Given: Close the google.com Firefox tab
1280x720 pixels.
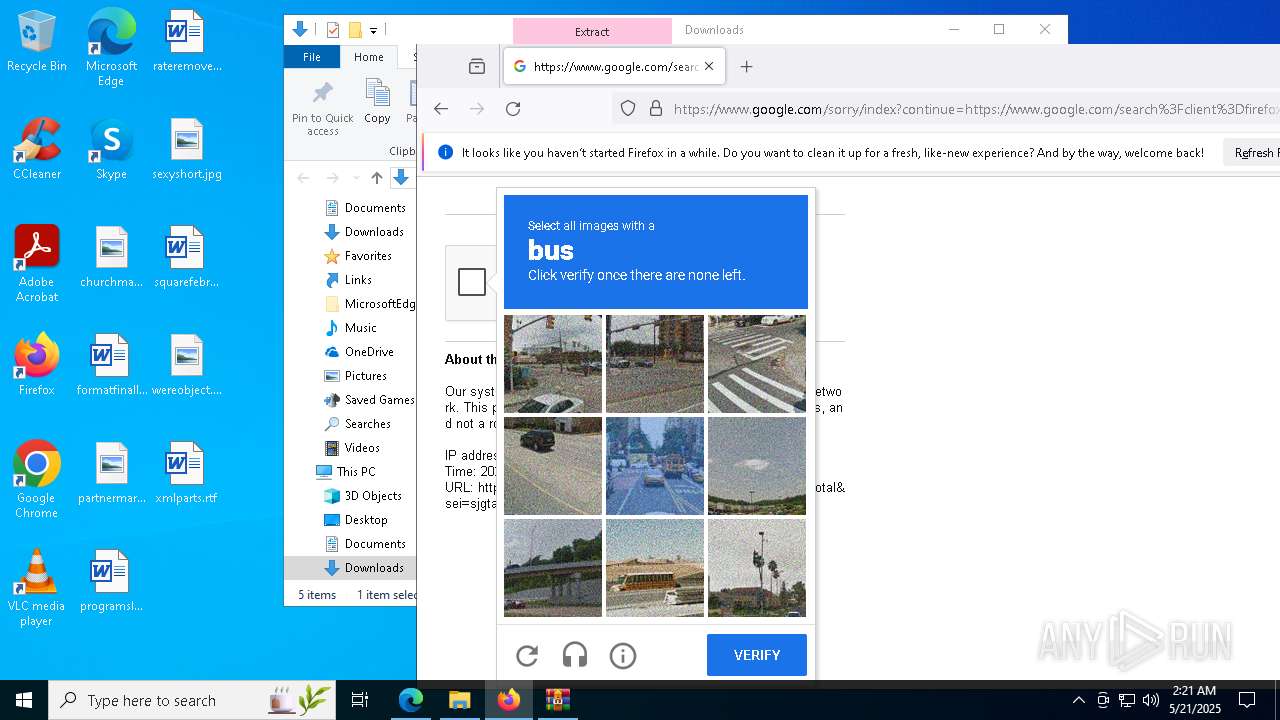Looking at the screenshot, I should click(709, 67).
